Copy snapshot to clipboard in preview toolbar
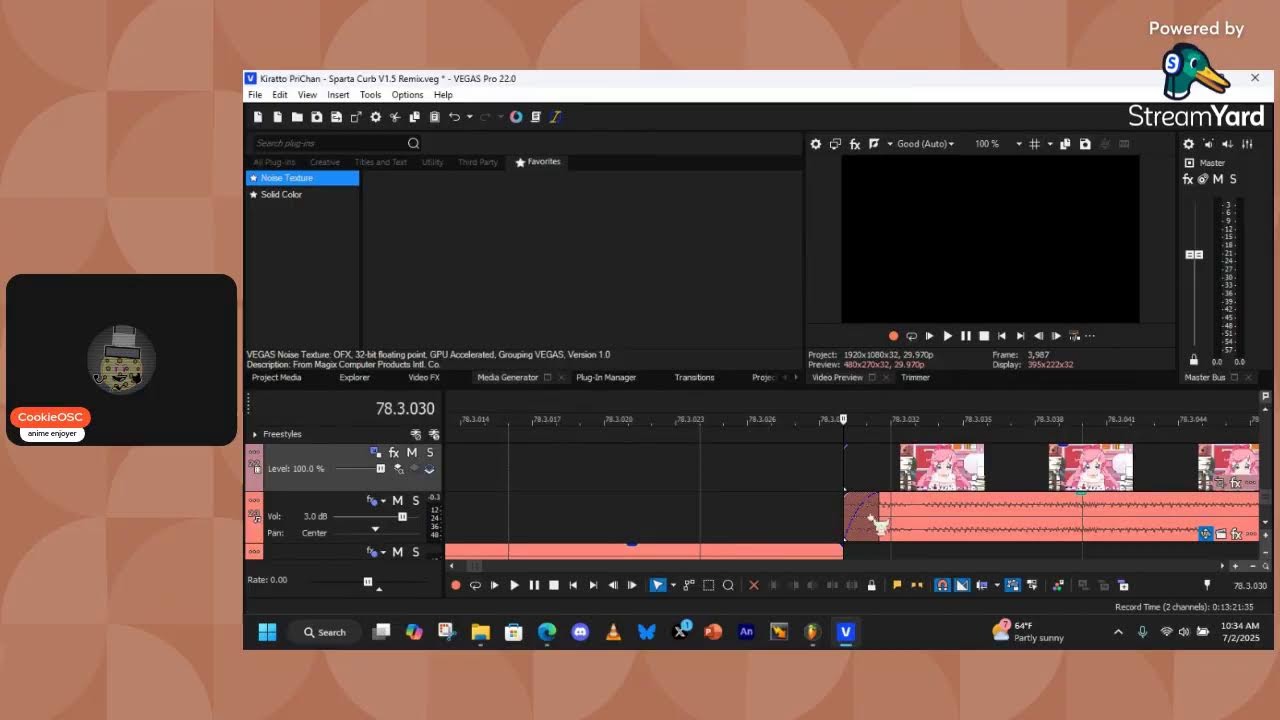 click(1065, 144)
